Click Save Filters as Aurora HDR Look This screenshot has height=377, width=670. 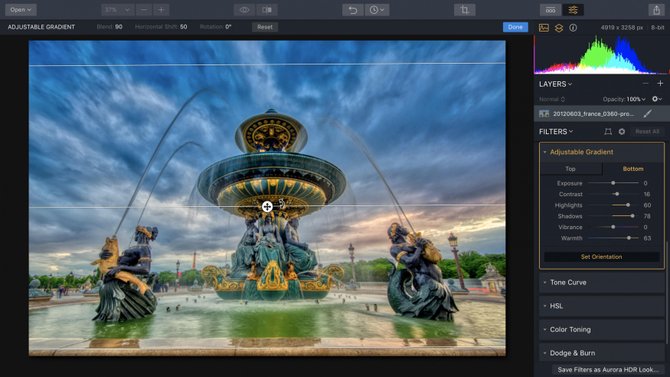click(x=608, y=370)
